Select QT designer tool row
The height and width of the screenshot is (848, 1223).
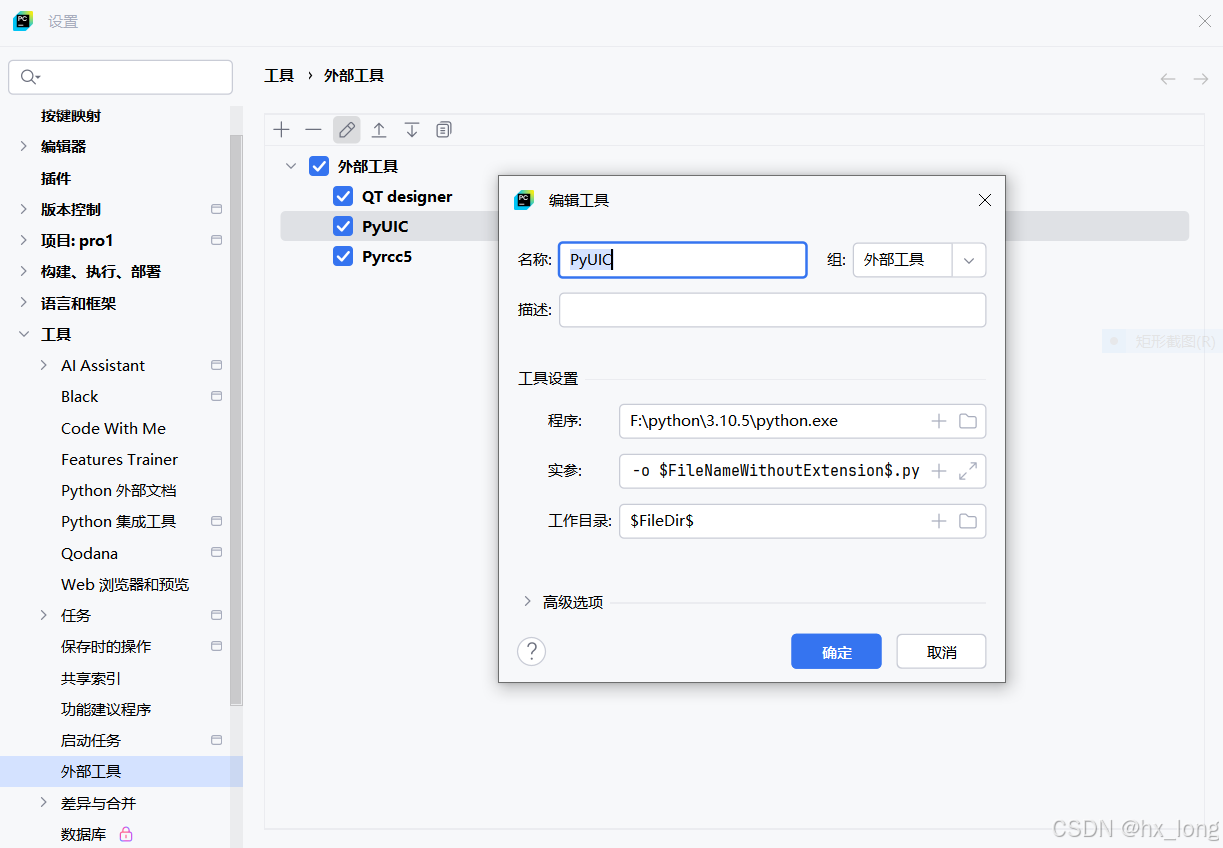pos(407,196)
